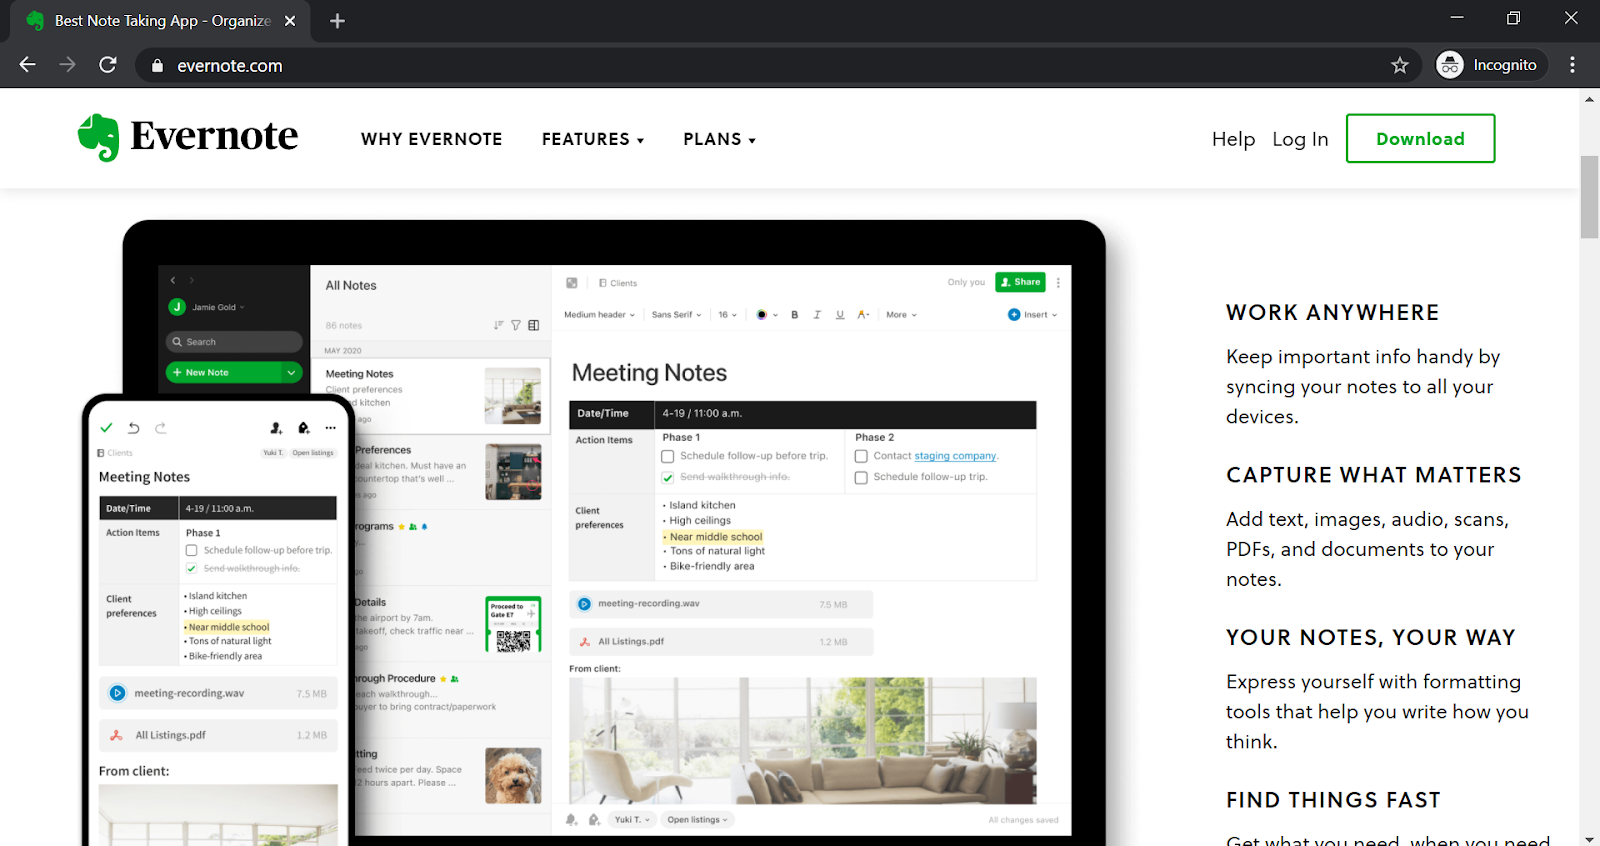1600x846 pixels.
Task: Click the reminder bell icon at the note bottom
Action: coord(572,820)
